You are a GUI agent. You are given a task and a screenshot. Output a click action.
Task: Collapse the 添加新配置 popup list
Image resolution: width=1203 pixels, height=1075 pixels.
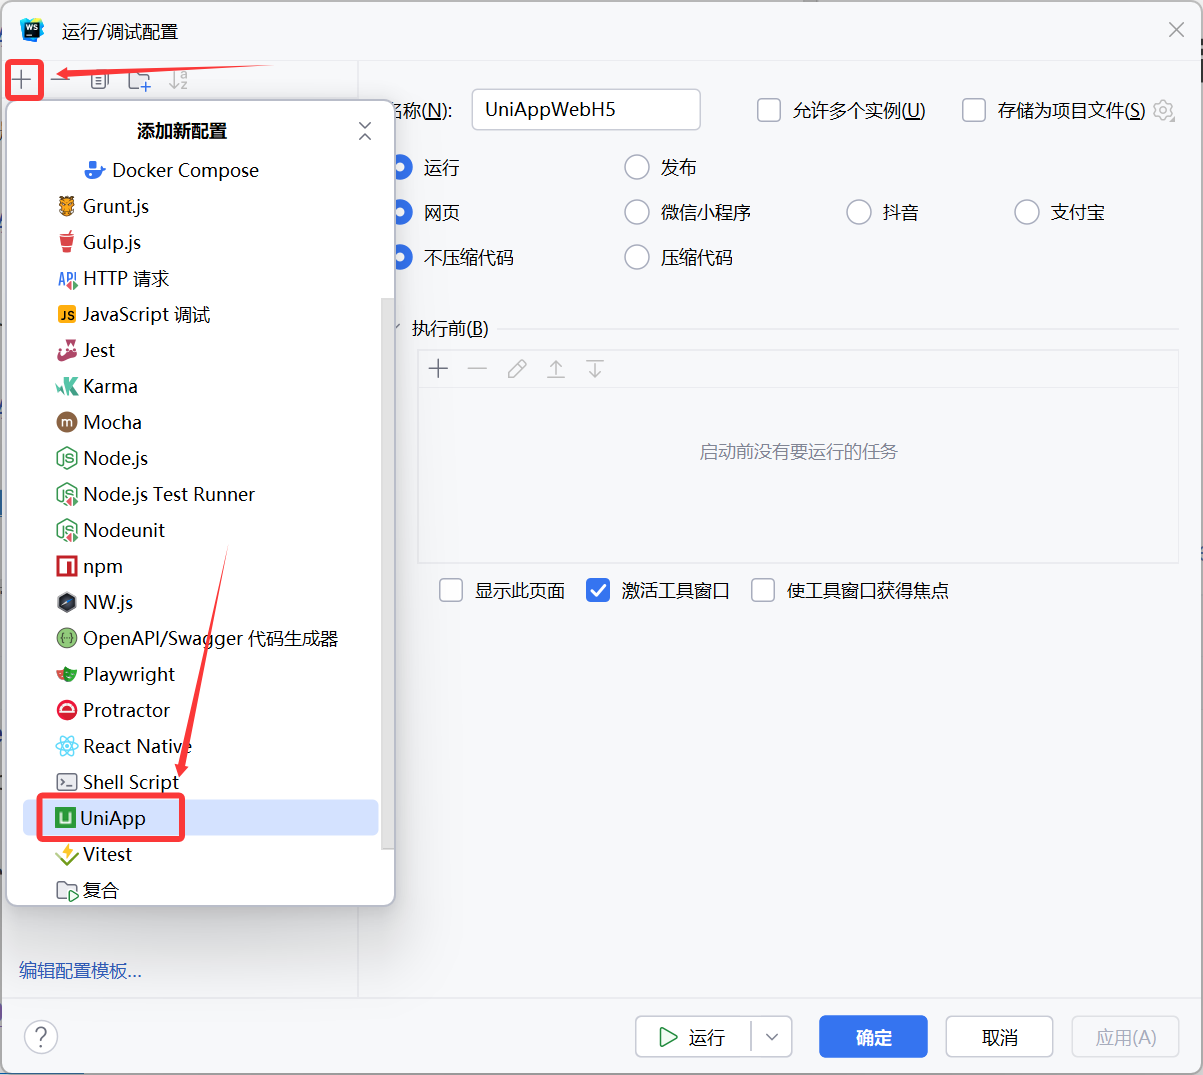click(365, 131)
